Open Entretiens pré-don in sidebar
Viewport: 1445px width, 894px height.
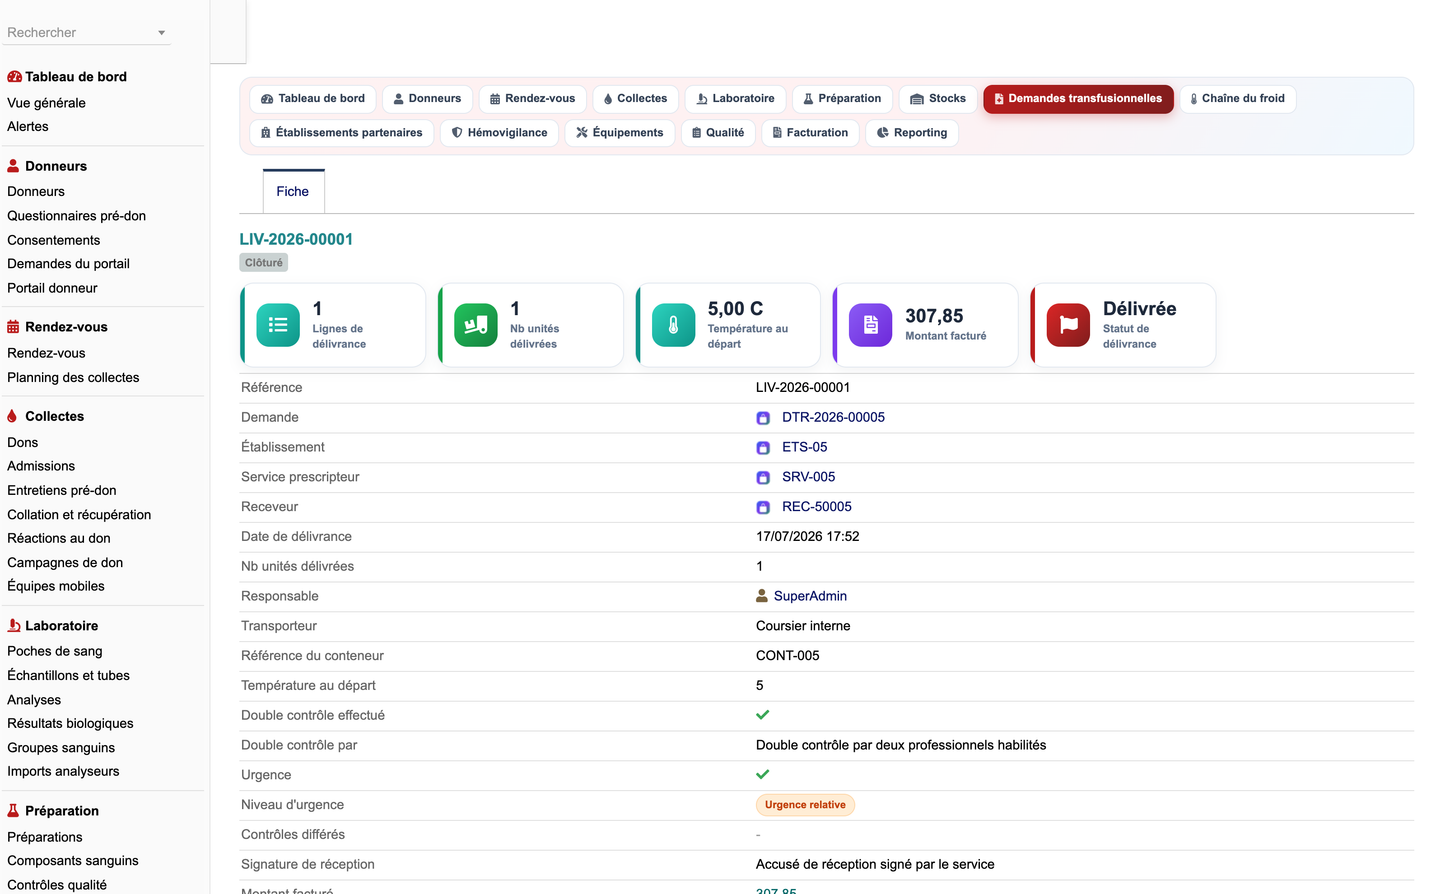62,491
